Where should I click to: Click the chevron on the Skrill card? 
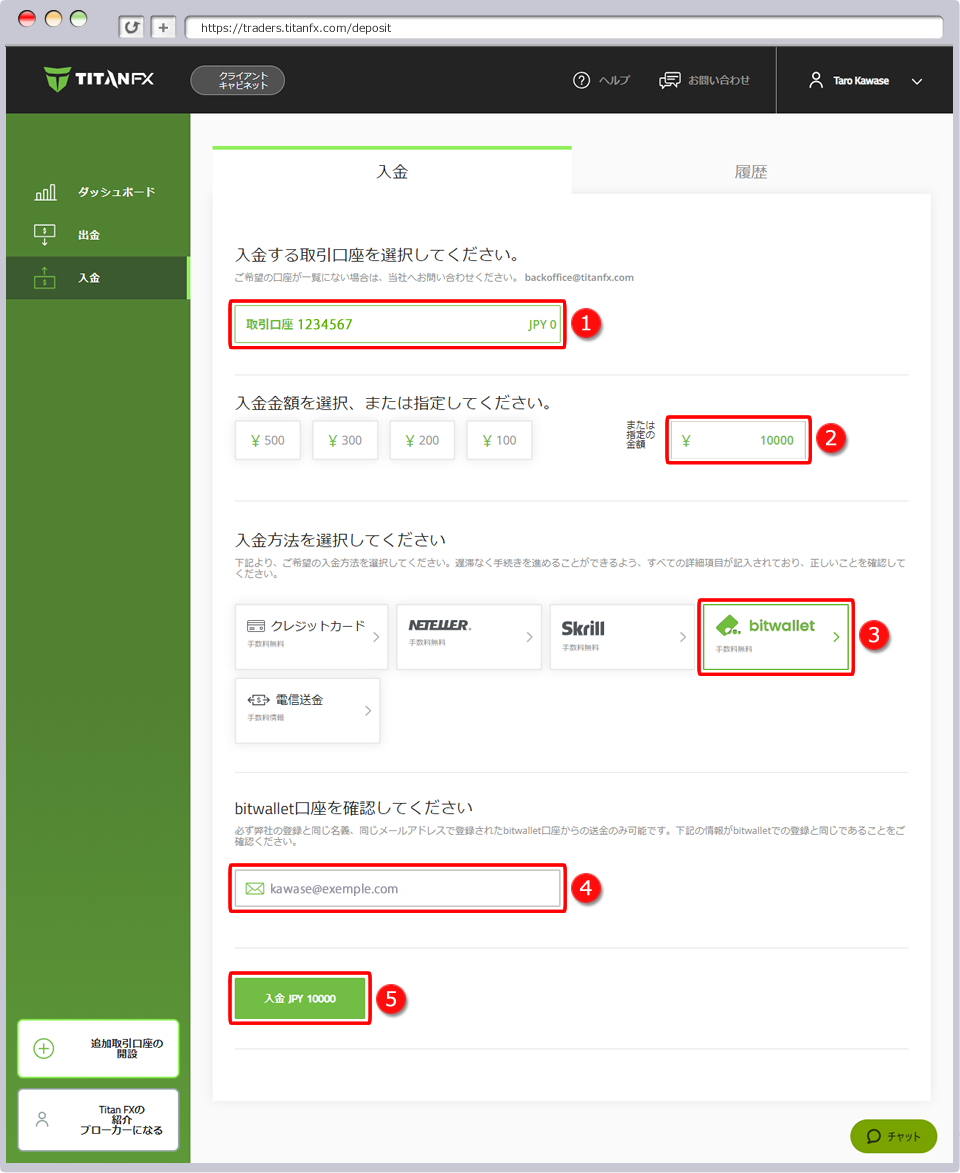682,637
